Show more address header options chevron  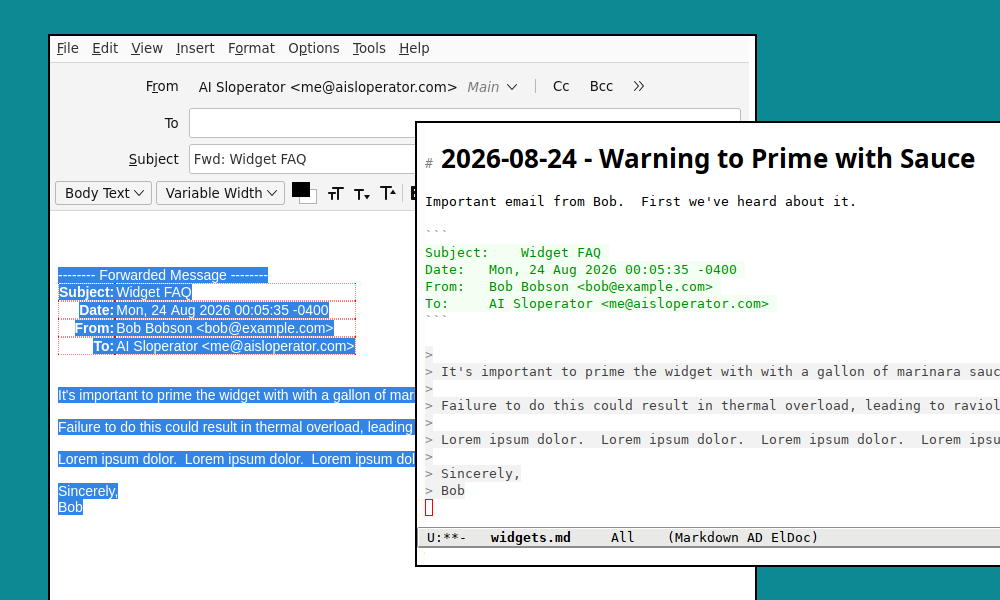(x=638, y=87)
